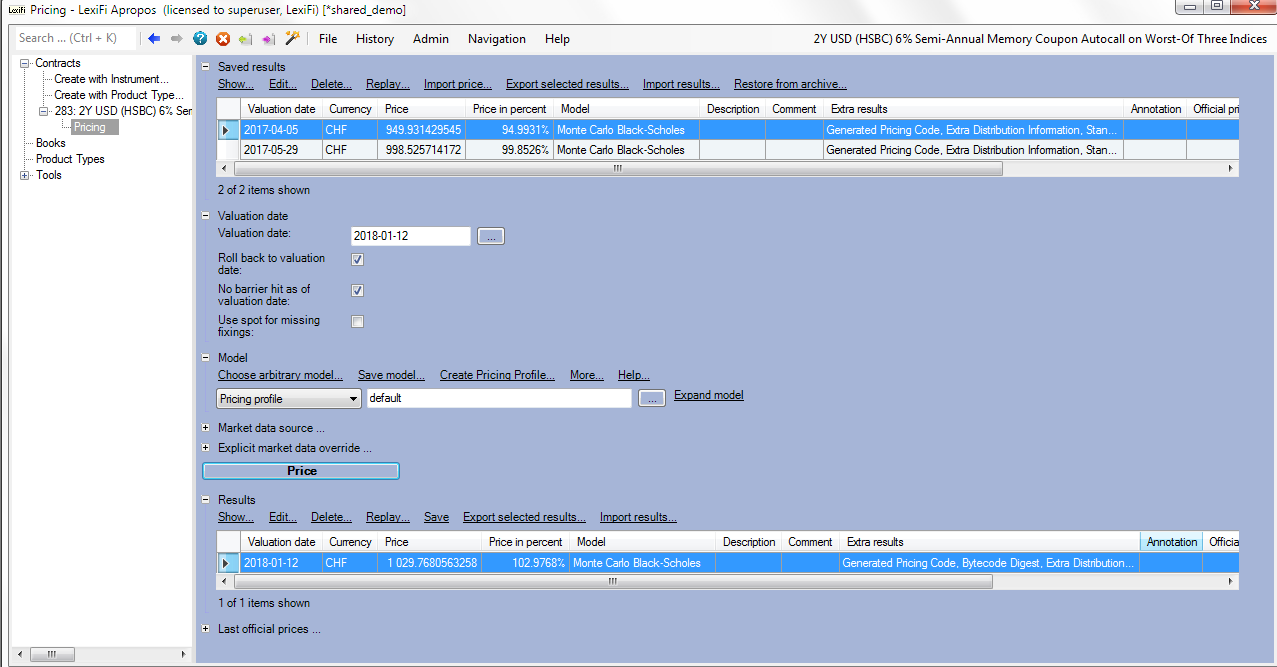
Task: Click Save model link
Action: pos(391,375)
